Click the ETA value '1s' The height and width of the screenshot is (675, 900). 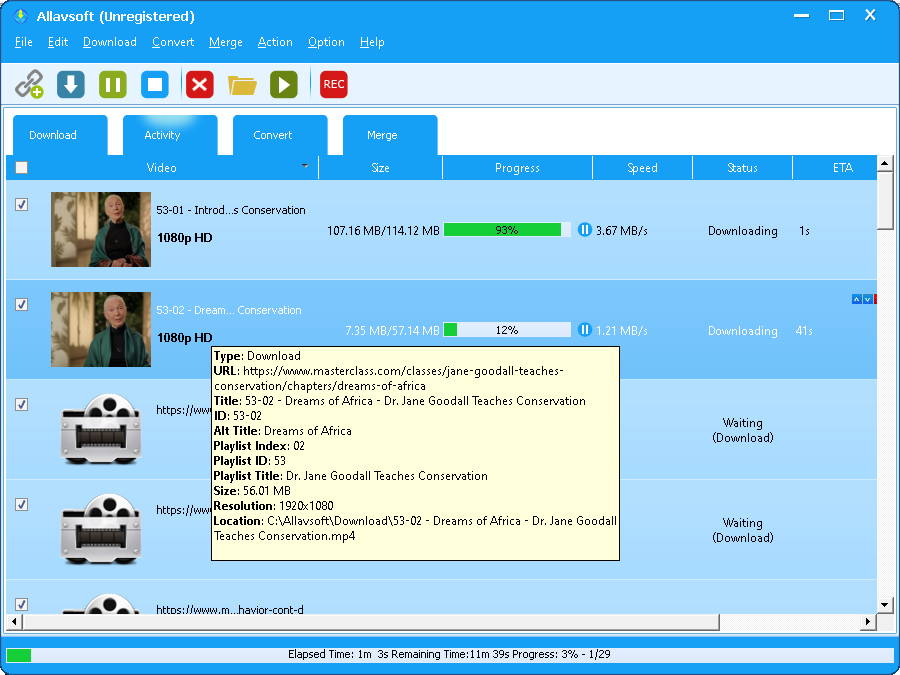(x=804, y=231)
